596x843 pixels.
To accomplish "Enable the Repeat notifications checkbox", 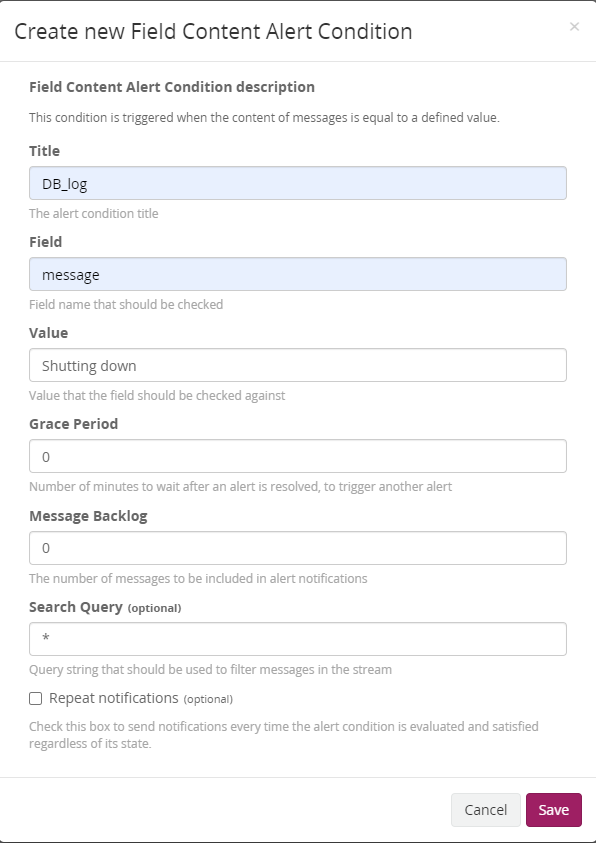I will pyautogui.click(x=35, y=698).
